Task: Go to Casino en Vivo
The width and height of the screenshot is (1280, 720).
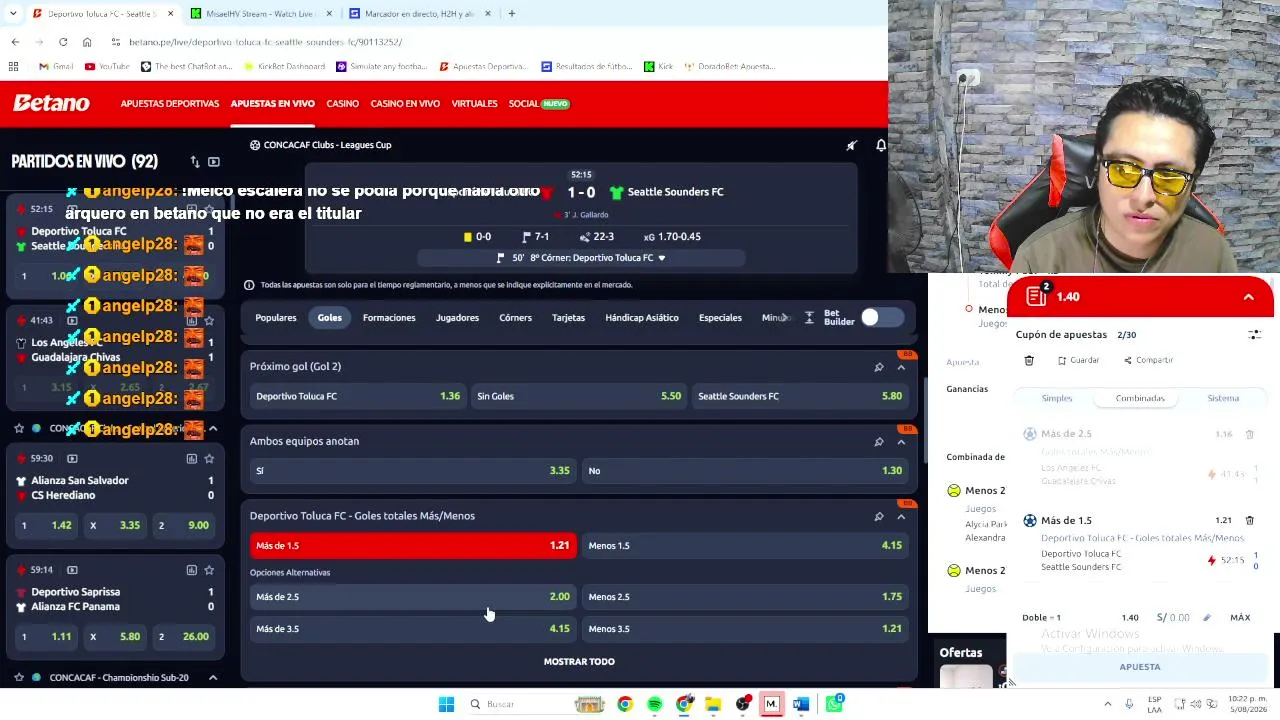Action: [405, 104]
